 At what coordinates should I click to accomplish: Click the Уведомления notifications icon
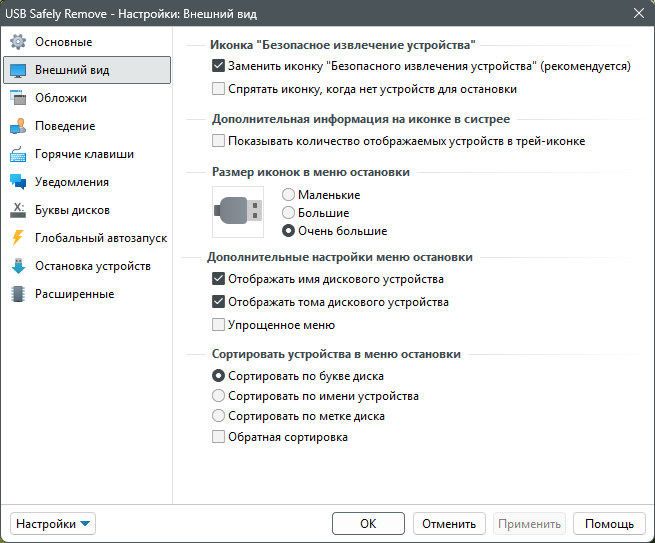[x=17, y=182]
